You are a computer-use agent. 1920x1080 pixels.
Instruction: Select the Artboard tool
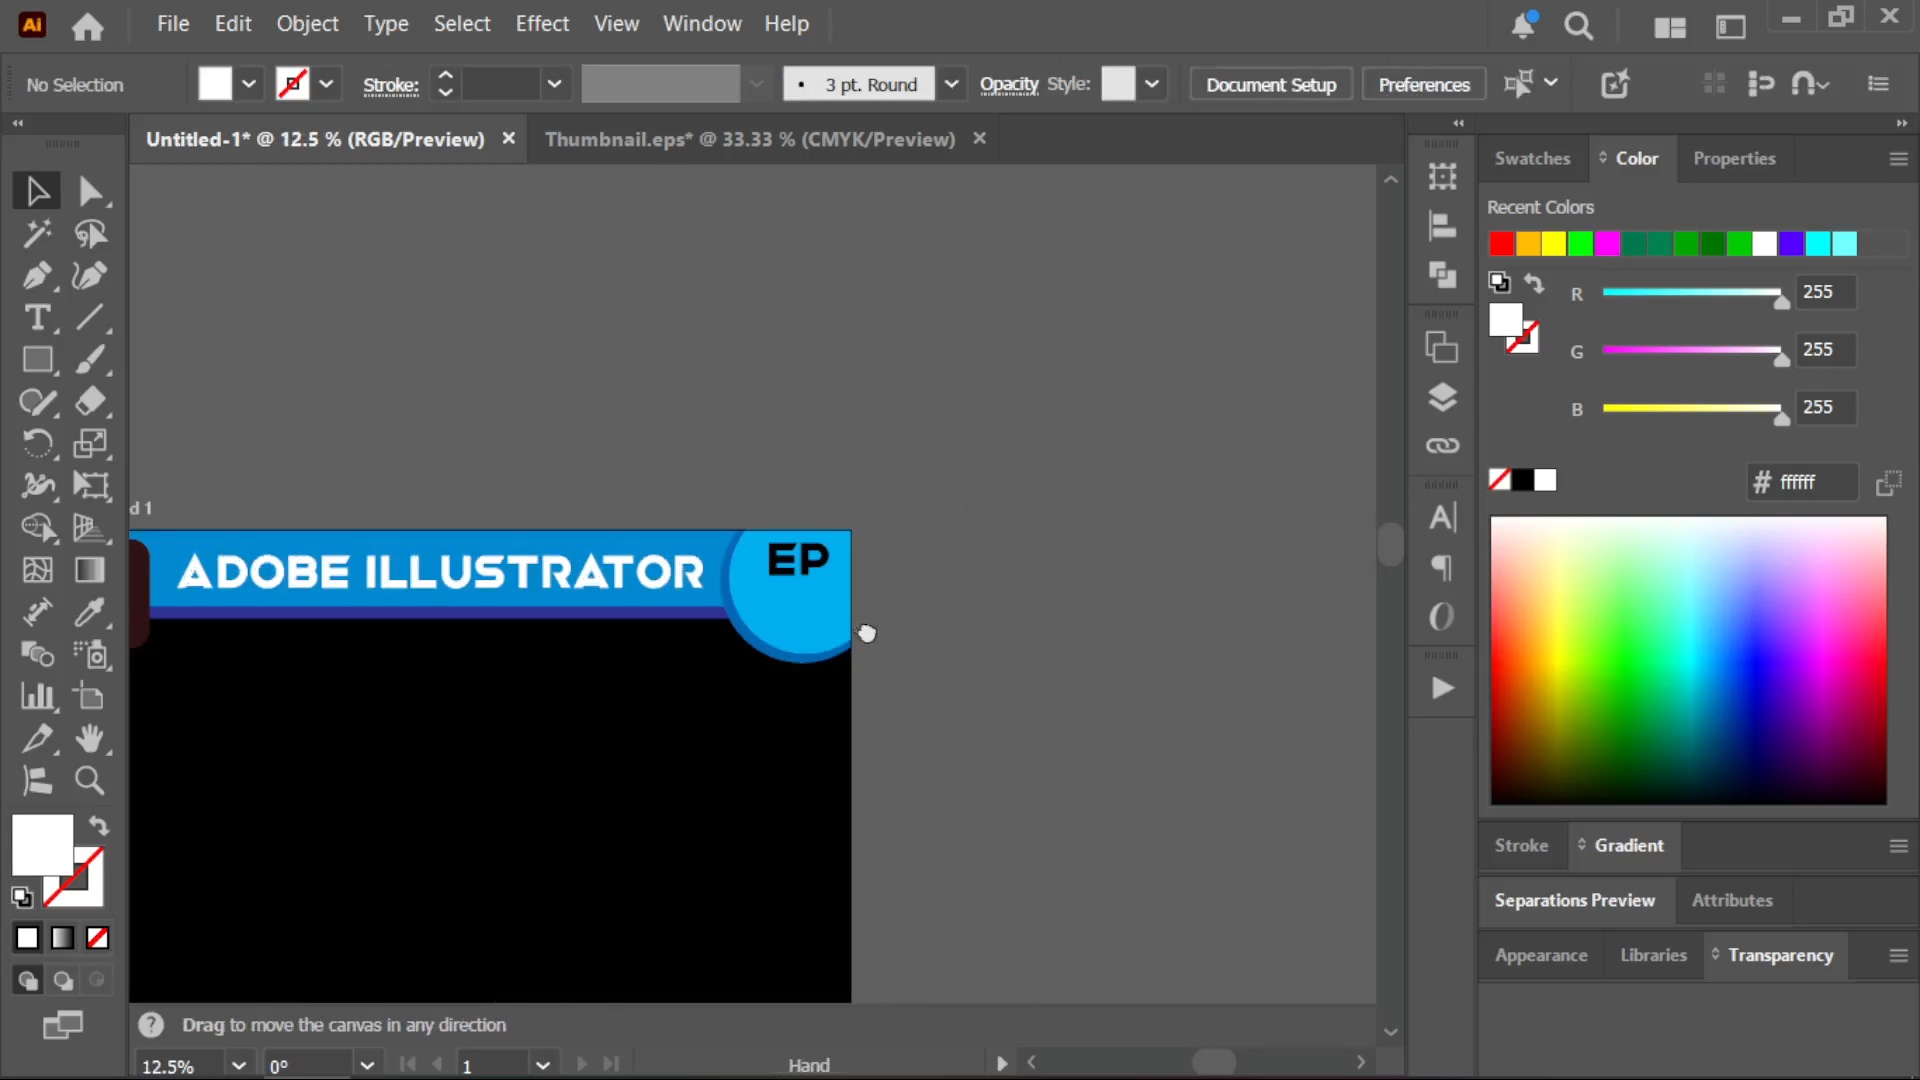[x=90, y=696]
